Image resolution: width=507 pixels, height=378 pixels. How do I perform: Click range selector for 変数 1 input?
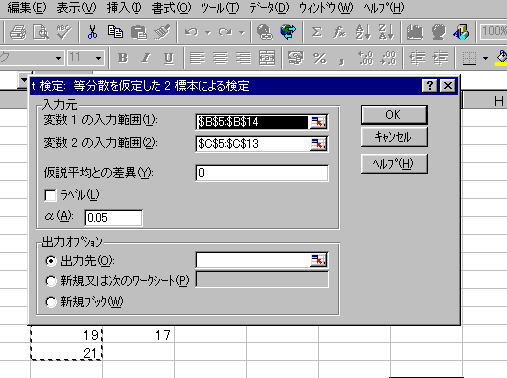318,122
